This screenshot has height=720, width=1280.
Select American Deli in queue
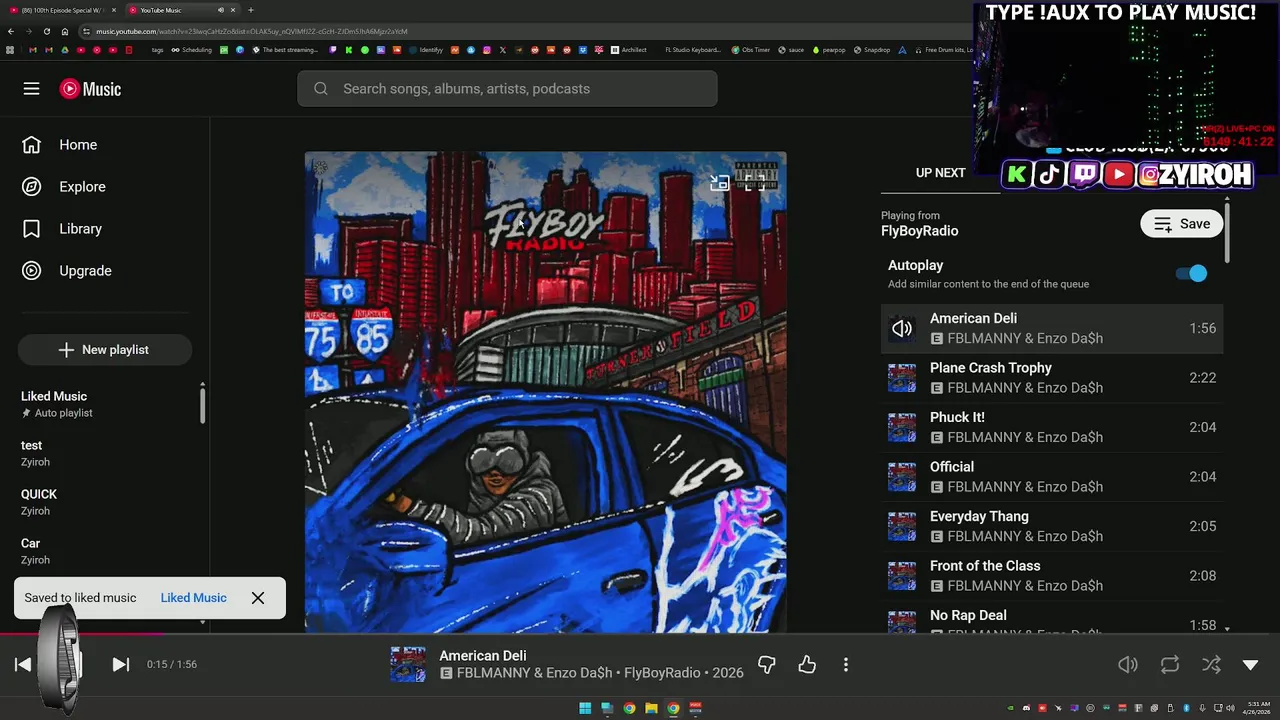[x=1052, y=328]
